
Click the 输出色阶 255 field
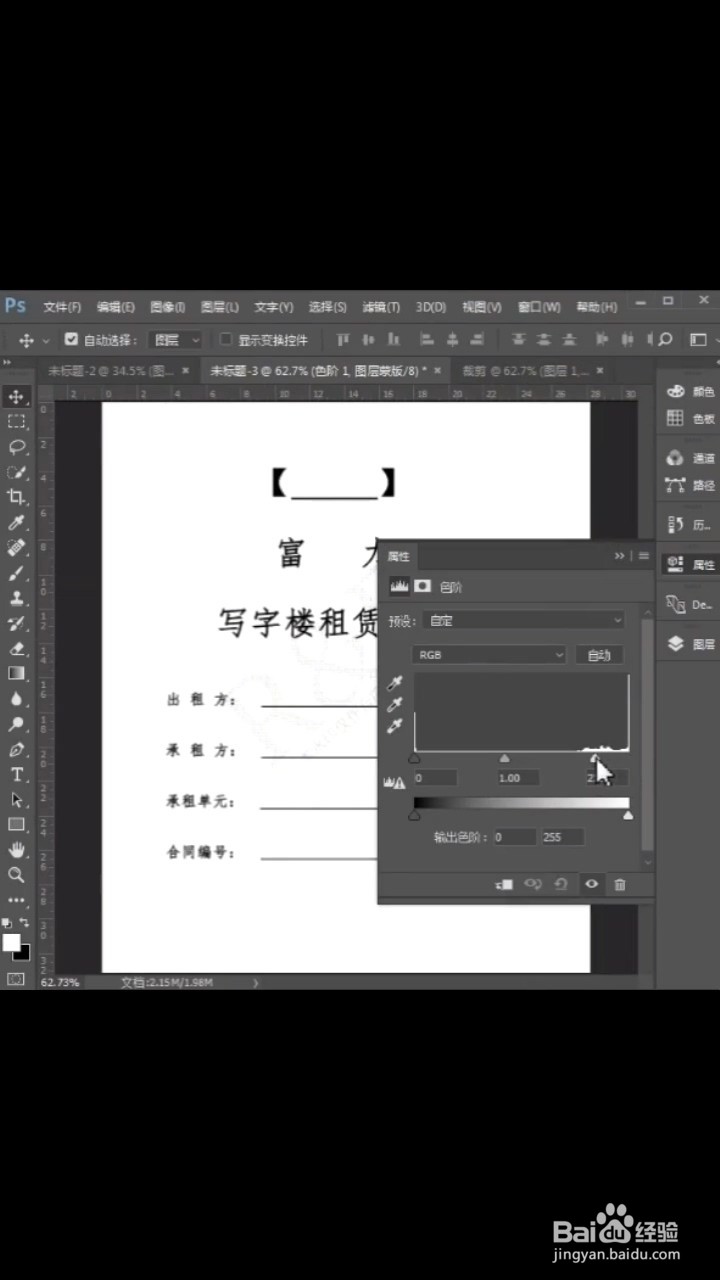561,837
